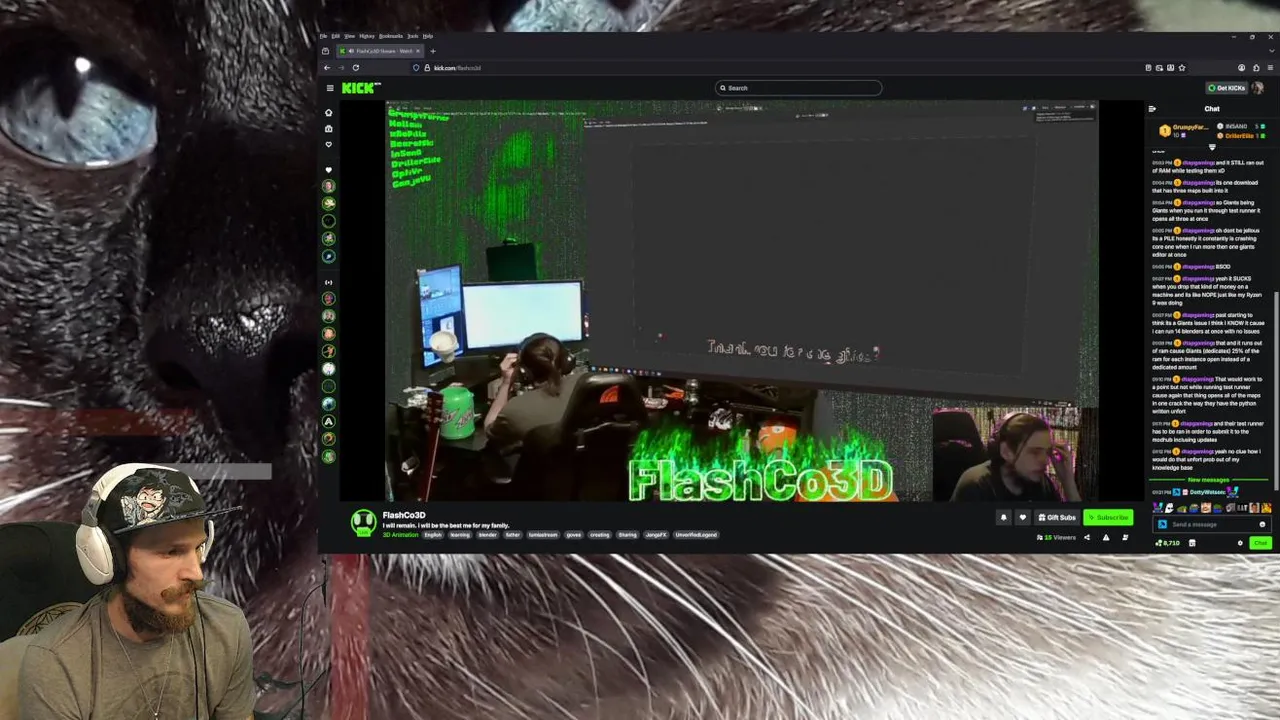The height and width of the screenshot is (720, 1280).
Task: Click New messages banner in chat
Action: [1209, 480]
